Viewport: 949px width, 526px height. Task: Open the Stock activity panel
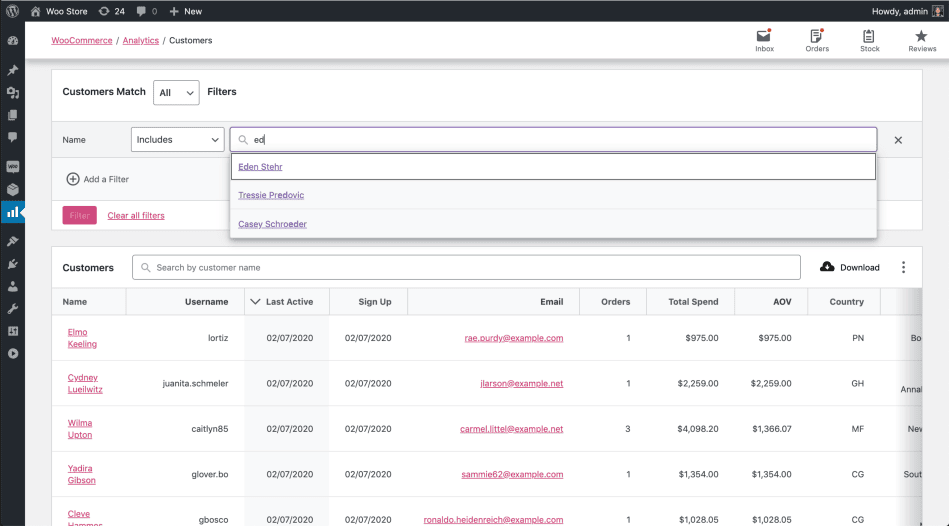coord(869,40)
